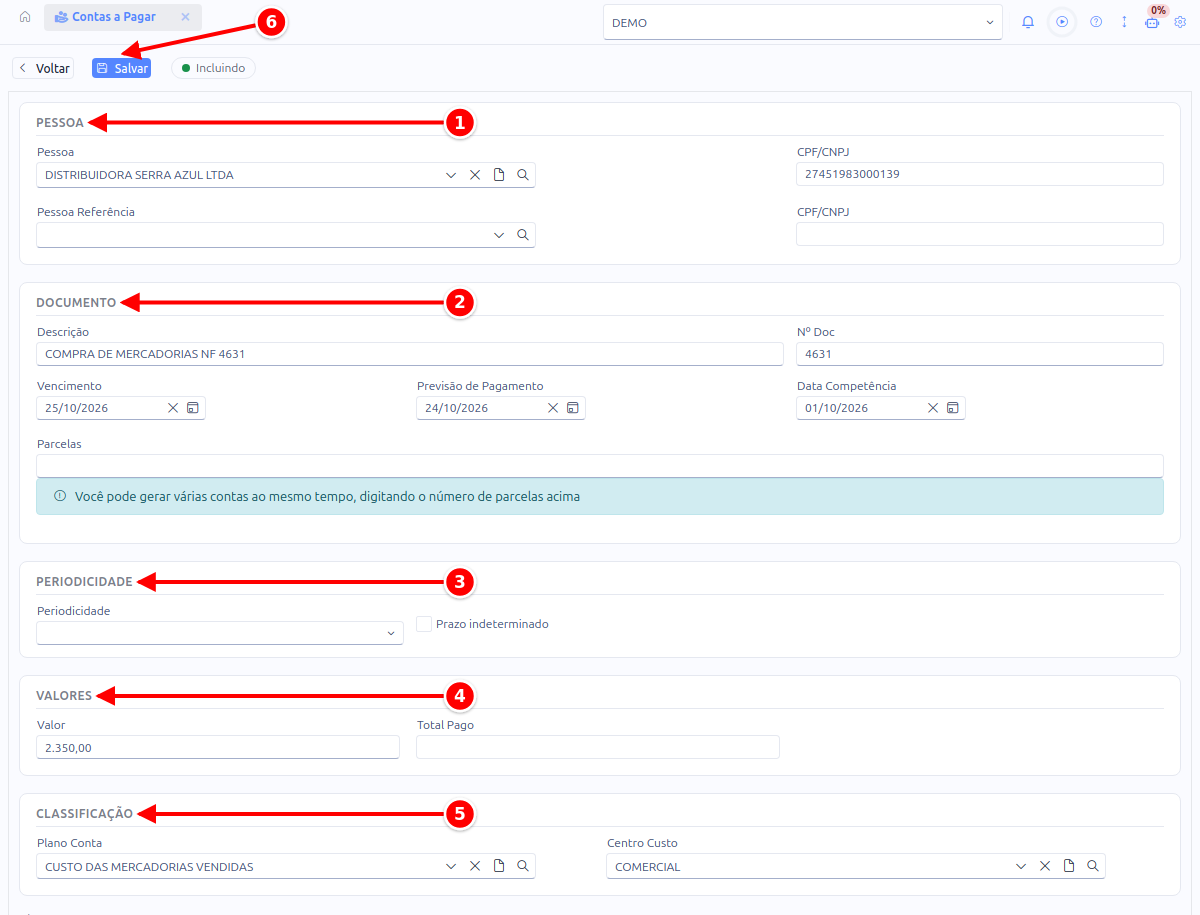Click into the Nº Doc field
The image size is (1200, 915).
tap(980, 354)
